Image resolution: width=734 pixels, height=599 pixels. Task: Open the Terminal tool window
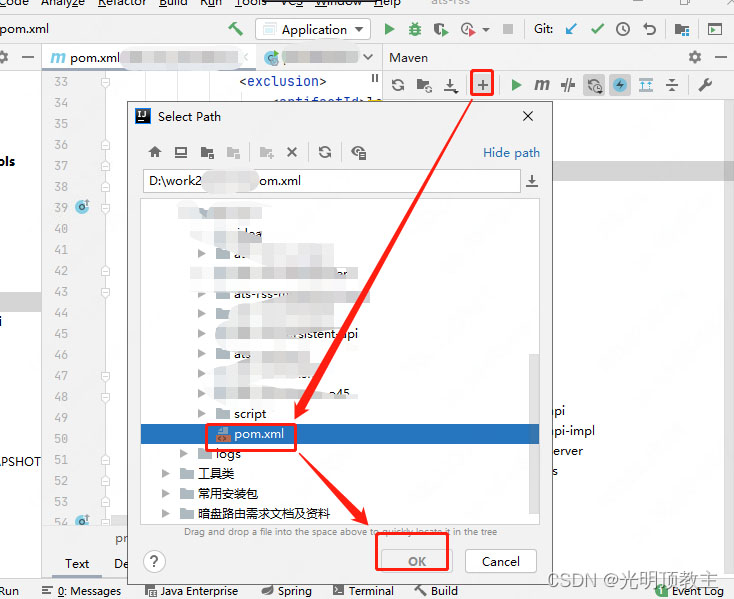[x=363, y=591]
